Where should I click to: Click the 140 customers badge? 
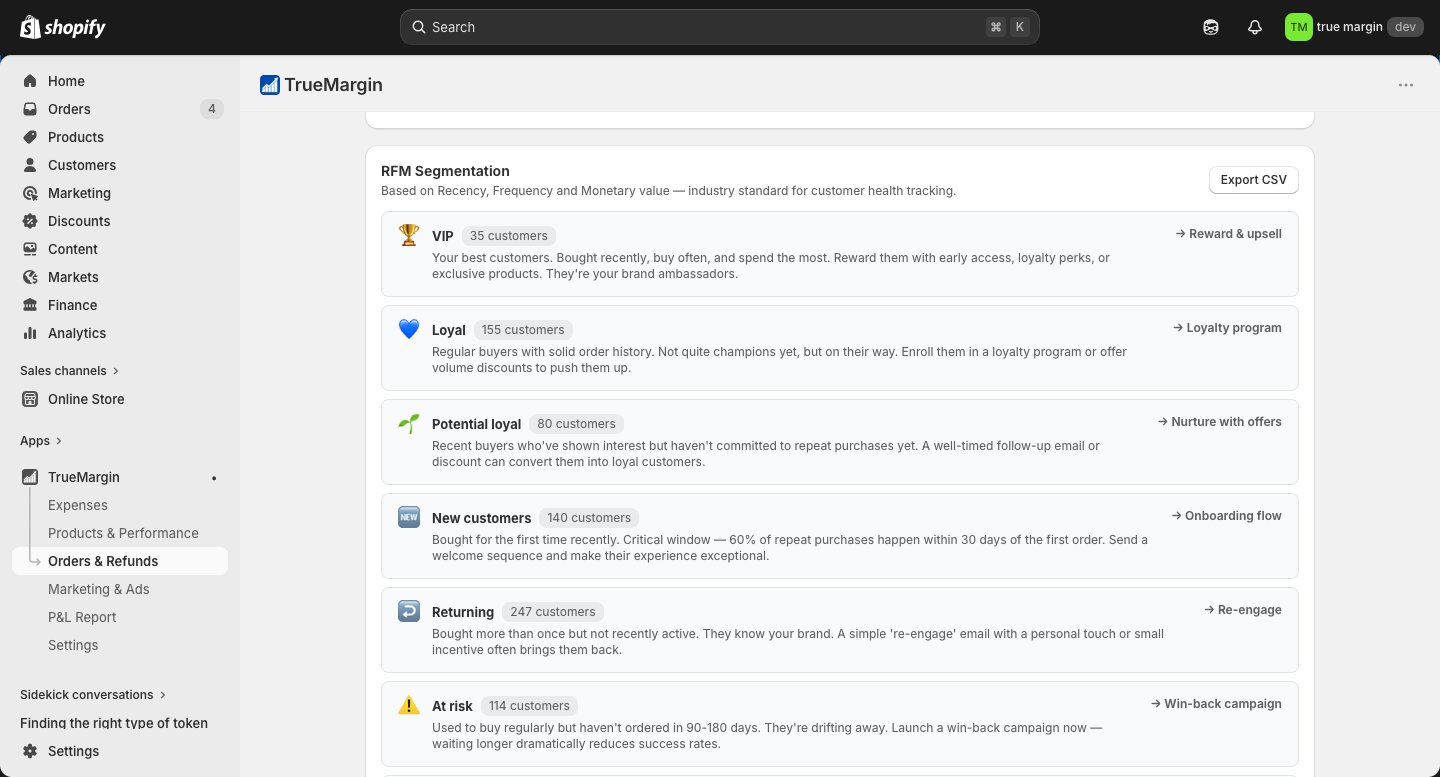[589, 518]
